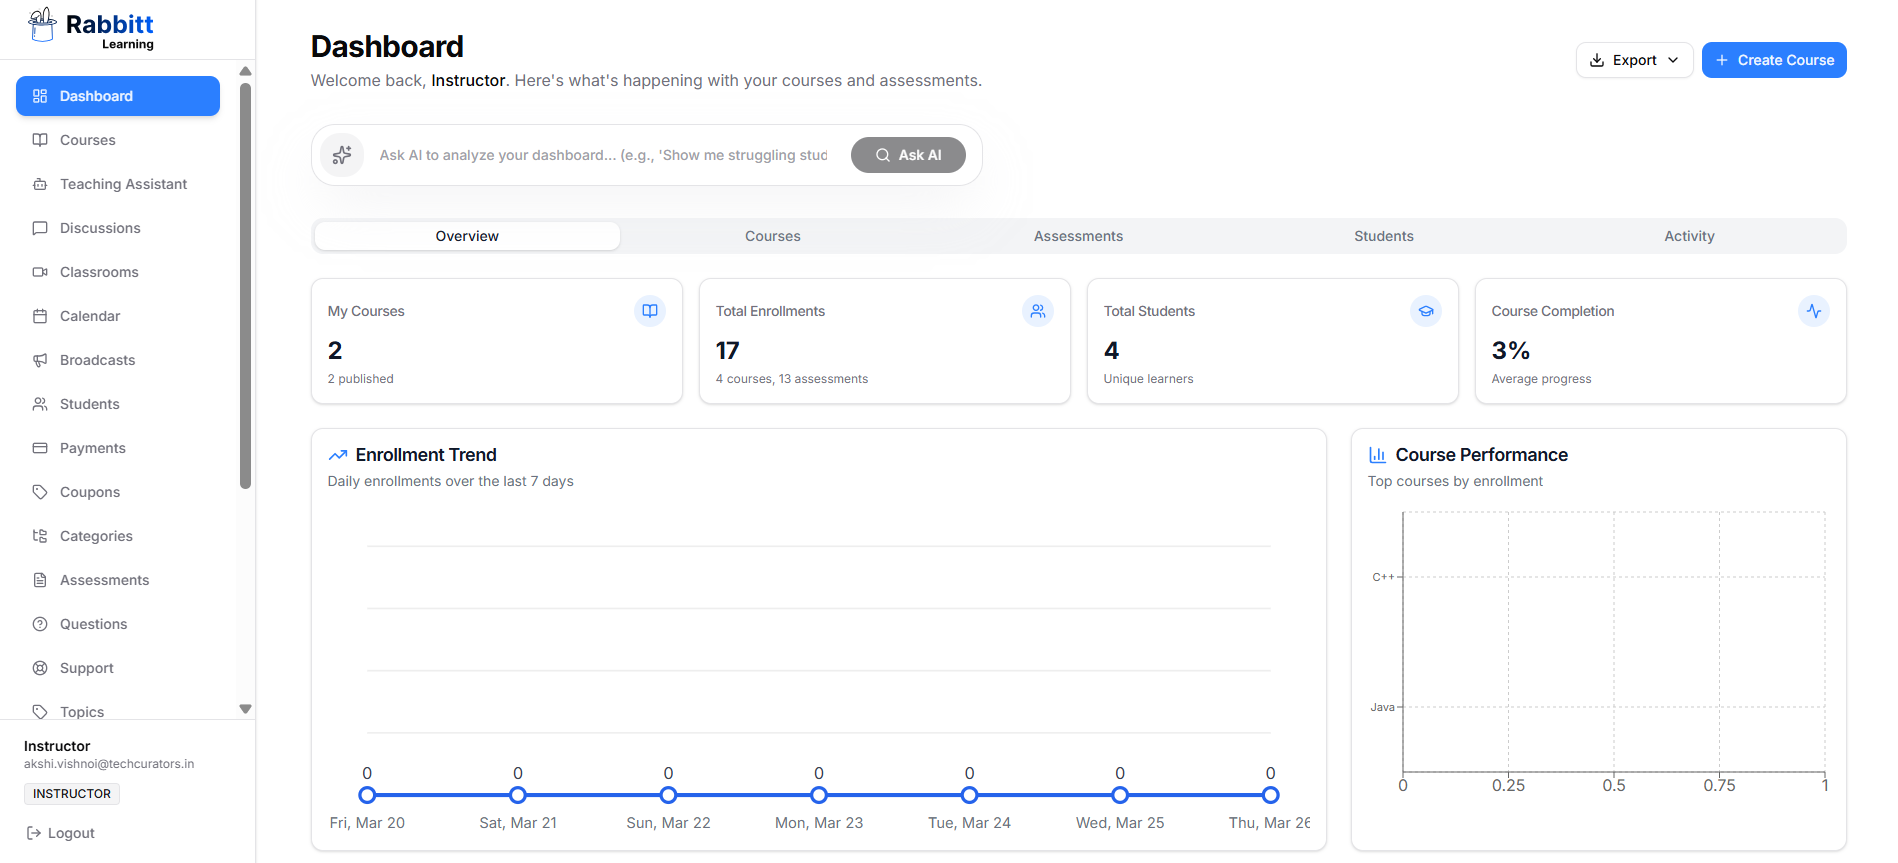This screenshot has height=863, width=1898.
Task: Switch to the Assessments tab
Action: (x=1078, y=236)
